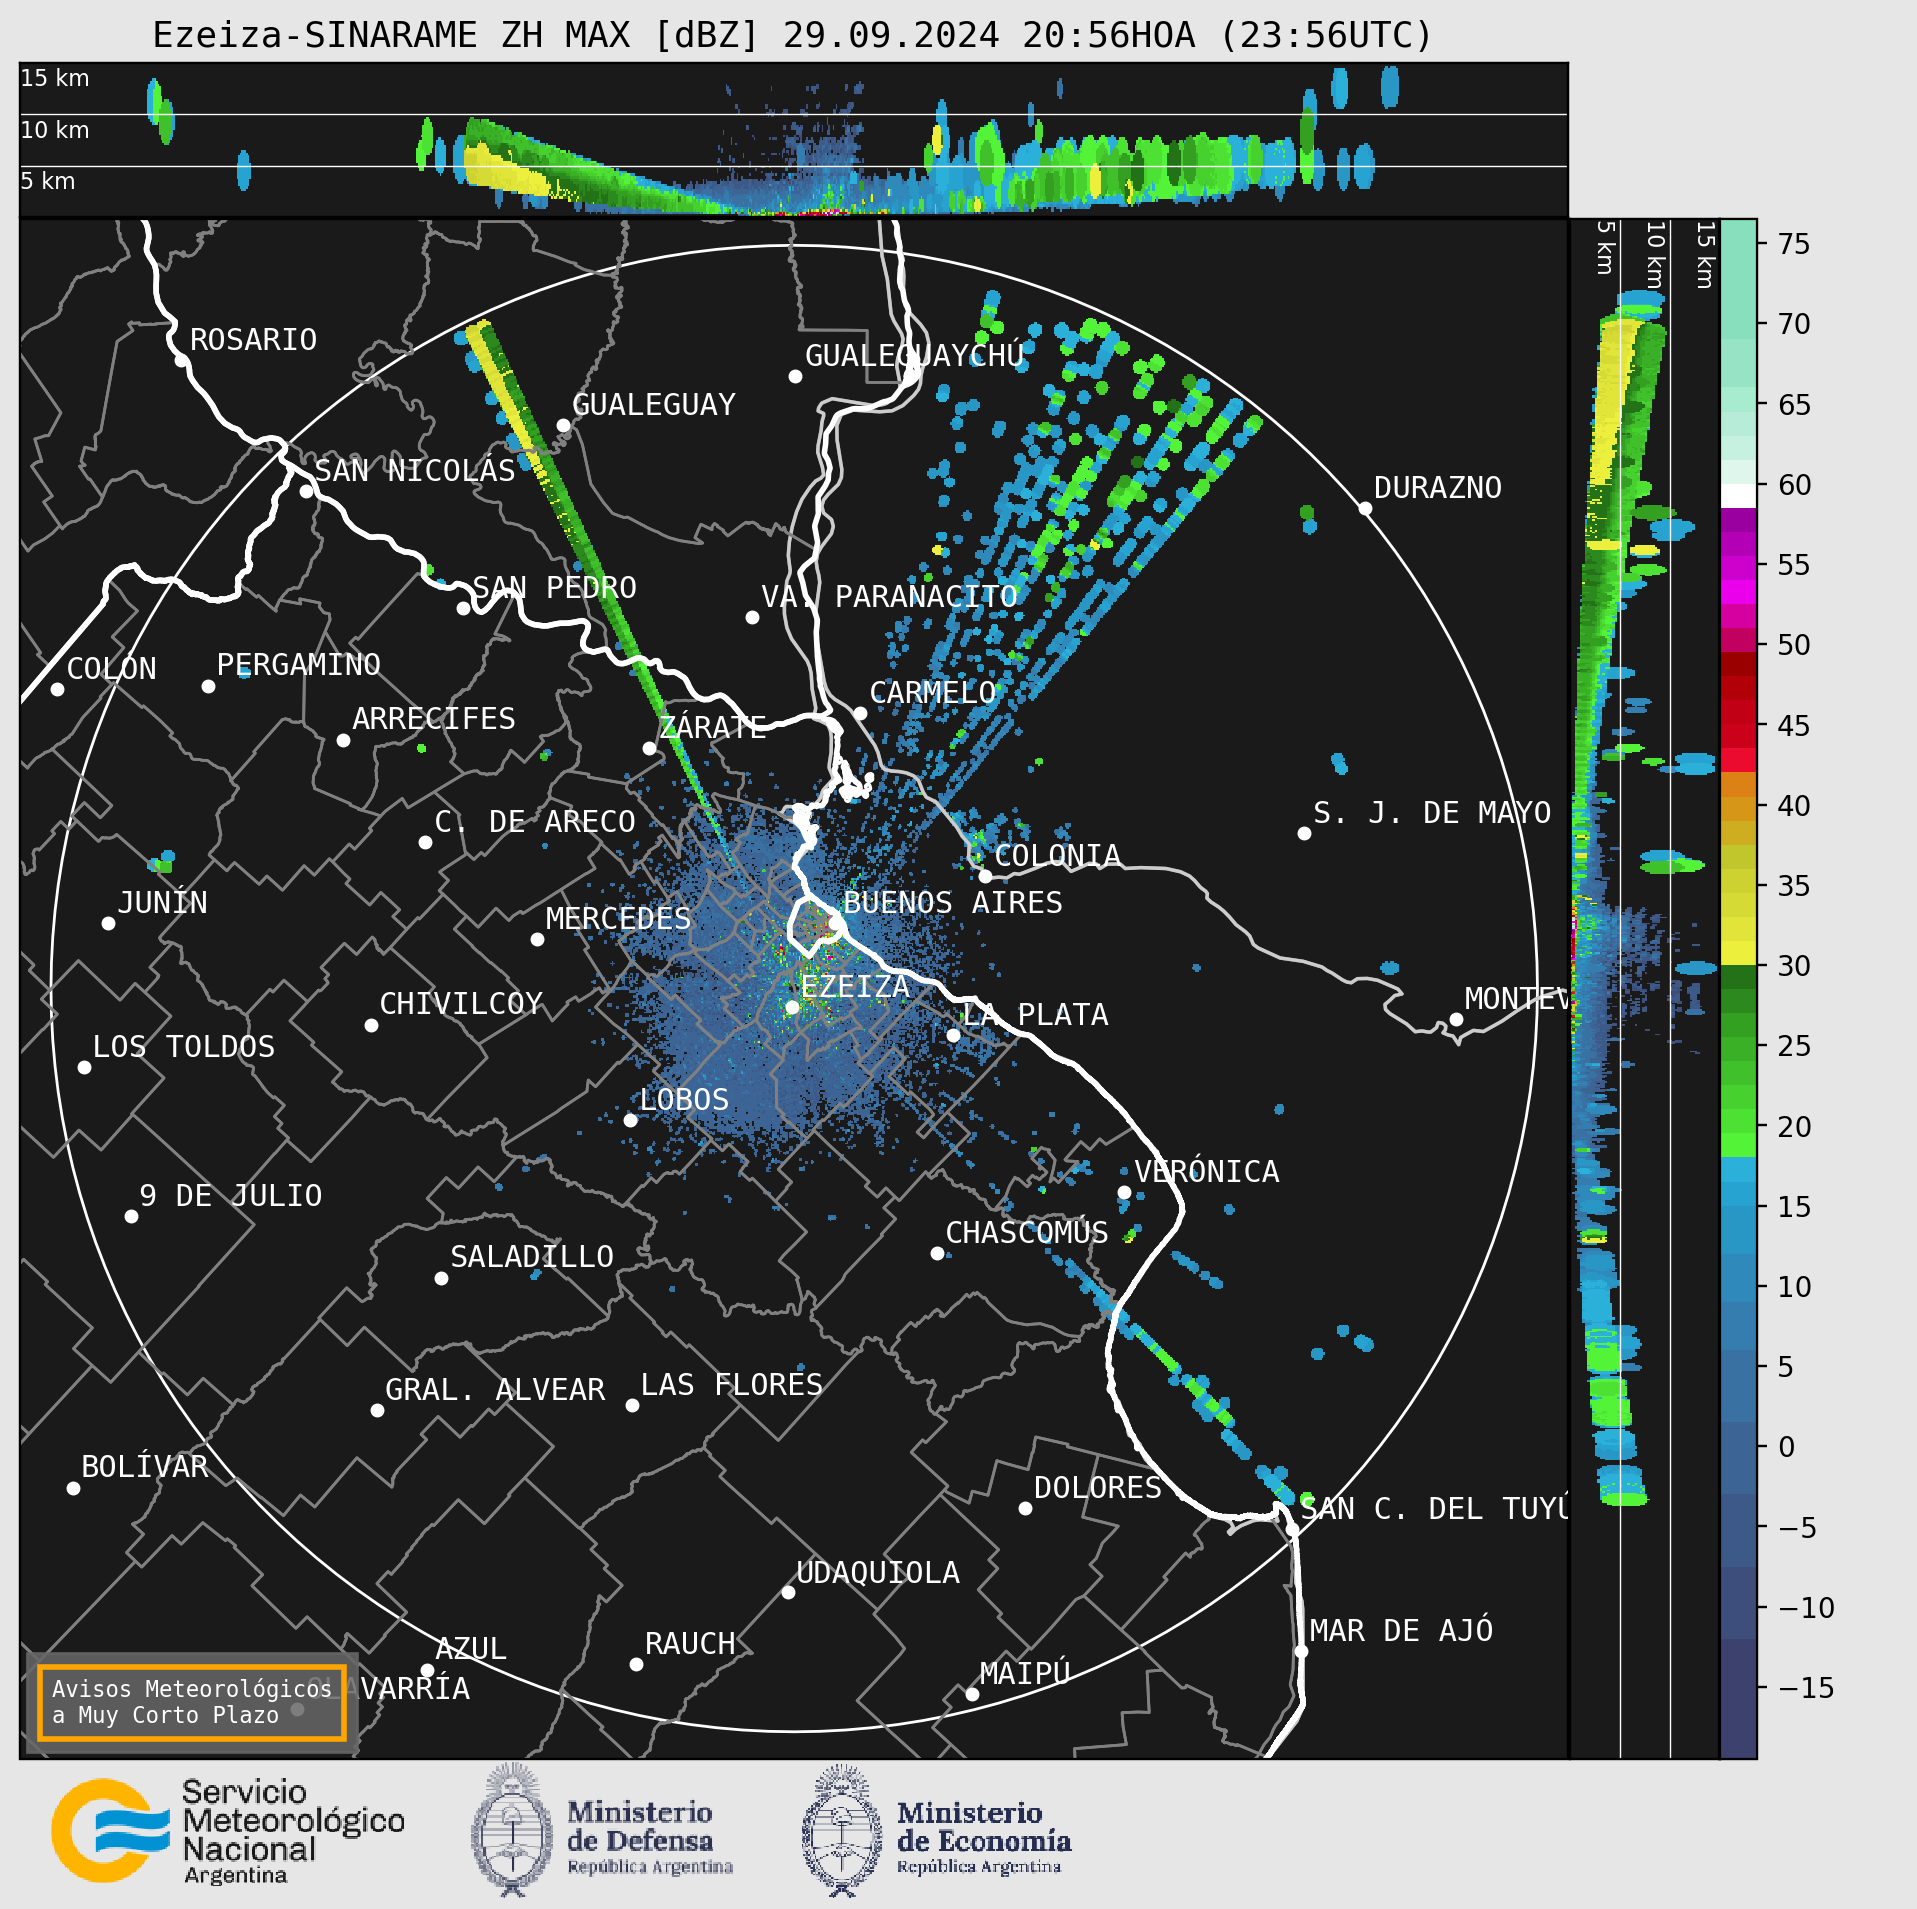Screen dimensions: 1917x1909
Task: Click the PERGAMINO city label
Action: click(298, 664)
